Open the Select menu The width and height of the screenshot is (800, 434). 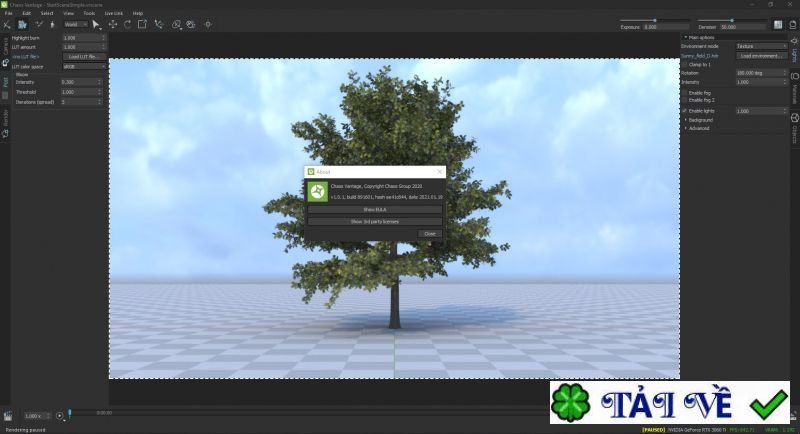[x=47, y=13]
